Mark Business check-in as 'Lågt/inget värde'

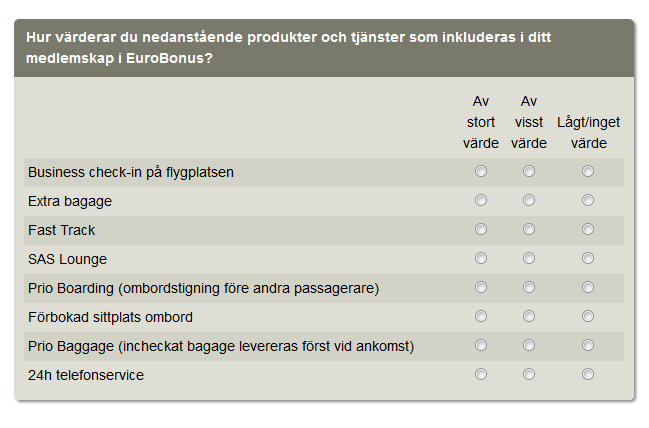(588, 171)
